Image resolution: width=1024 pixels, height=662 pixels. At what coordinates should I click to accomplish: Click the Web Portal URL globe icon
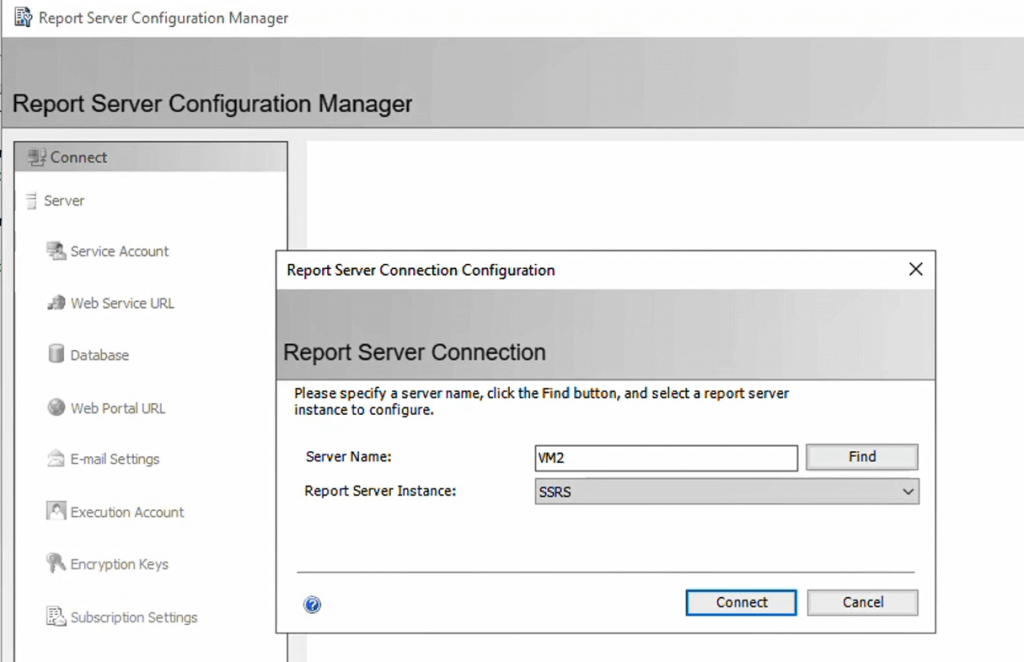click(x=56, y=408)
